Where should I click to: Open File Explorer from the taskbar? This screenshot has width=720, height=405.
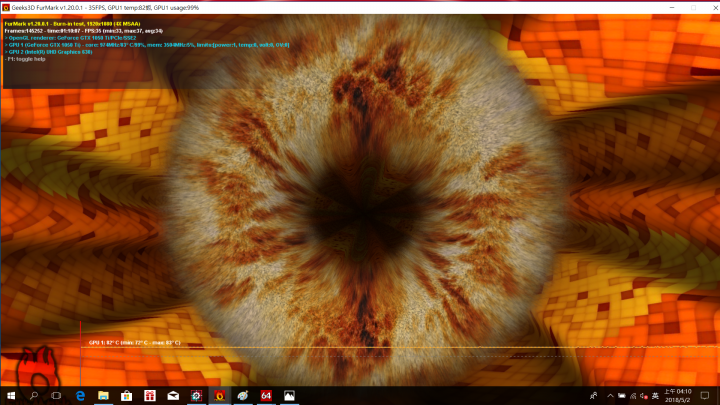point(103,395)
